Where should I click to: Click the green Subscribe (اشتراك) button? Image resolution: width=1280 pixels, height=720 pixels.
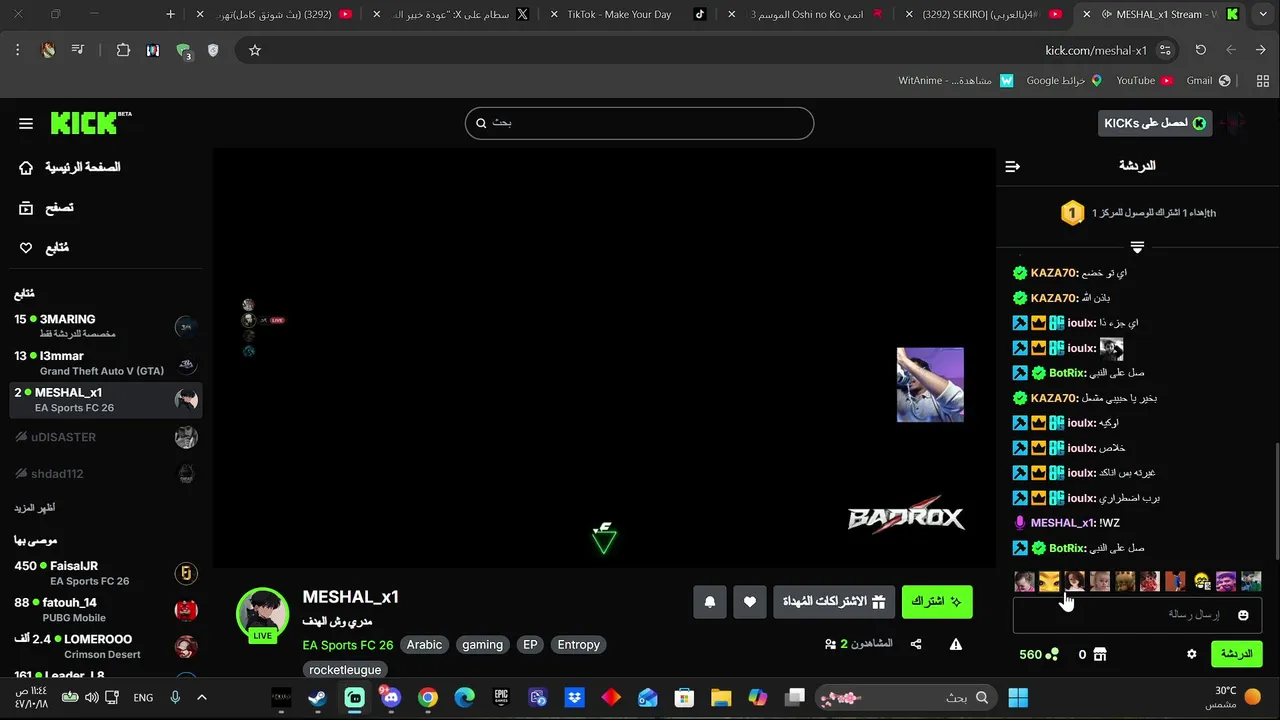(936, 601)
